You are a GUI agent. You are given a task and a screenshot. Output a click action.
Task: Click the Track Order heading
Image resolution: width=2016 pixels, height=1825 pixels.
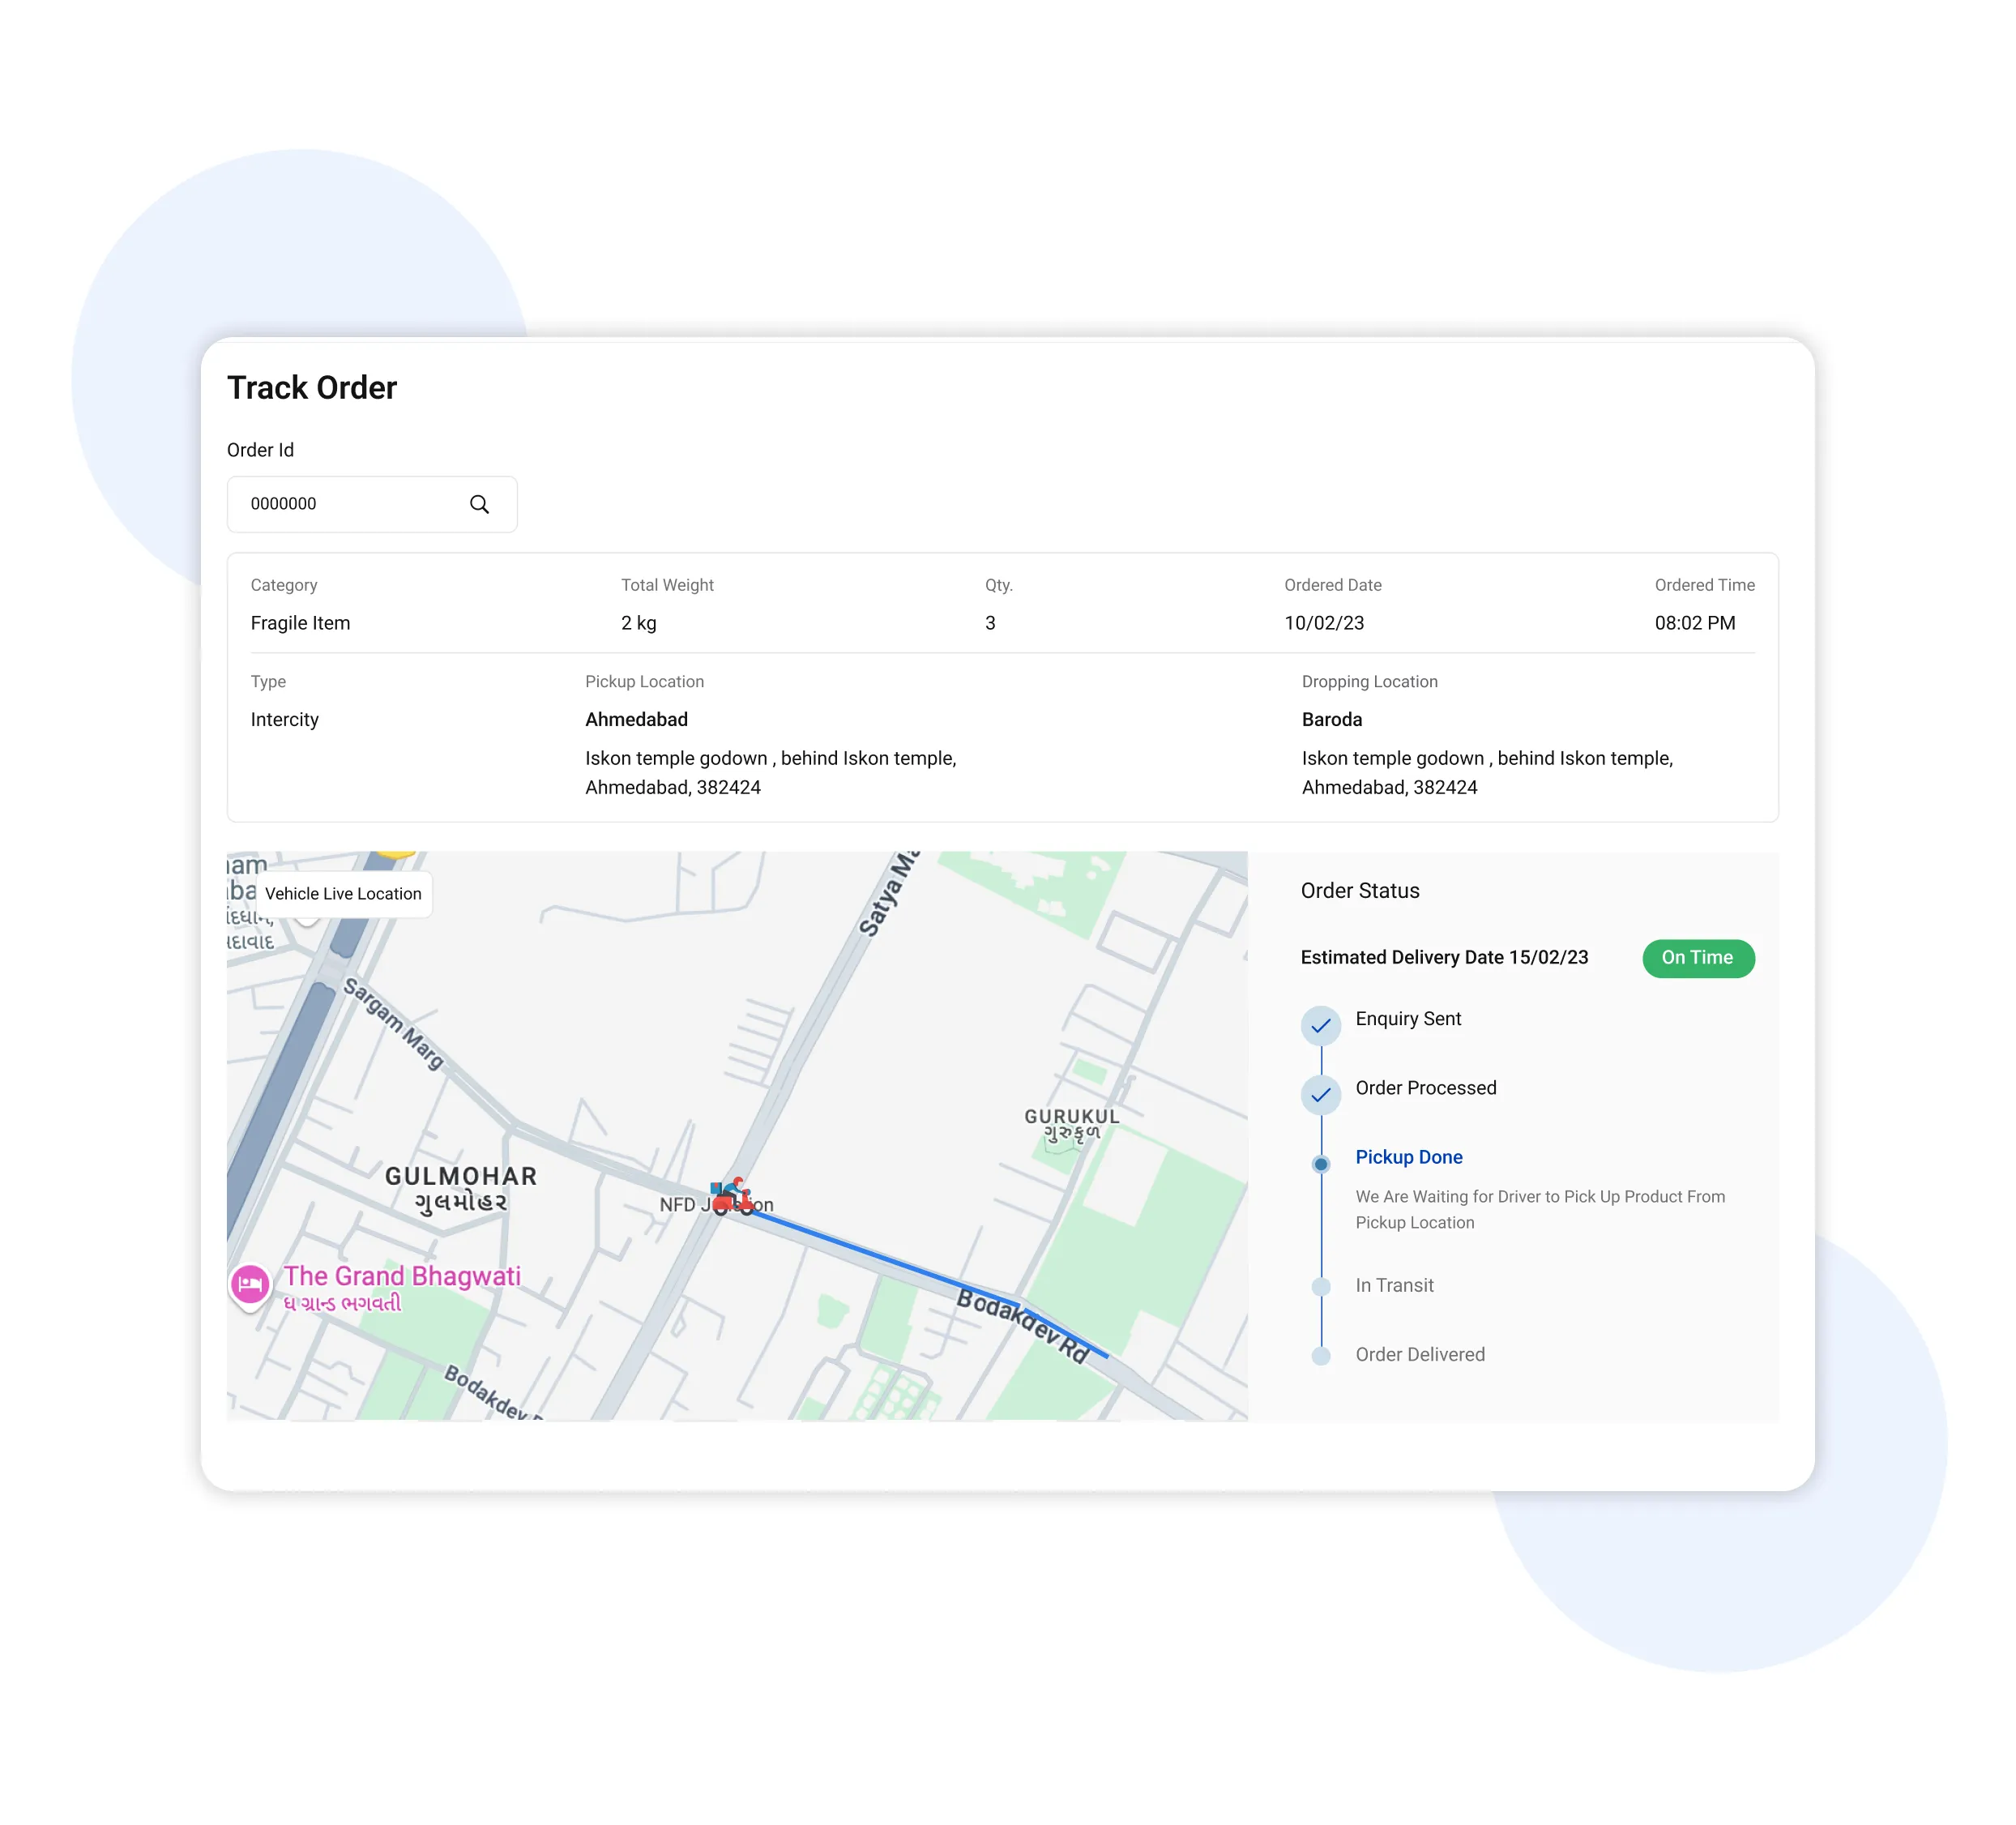pos(312,388)
